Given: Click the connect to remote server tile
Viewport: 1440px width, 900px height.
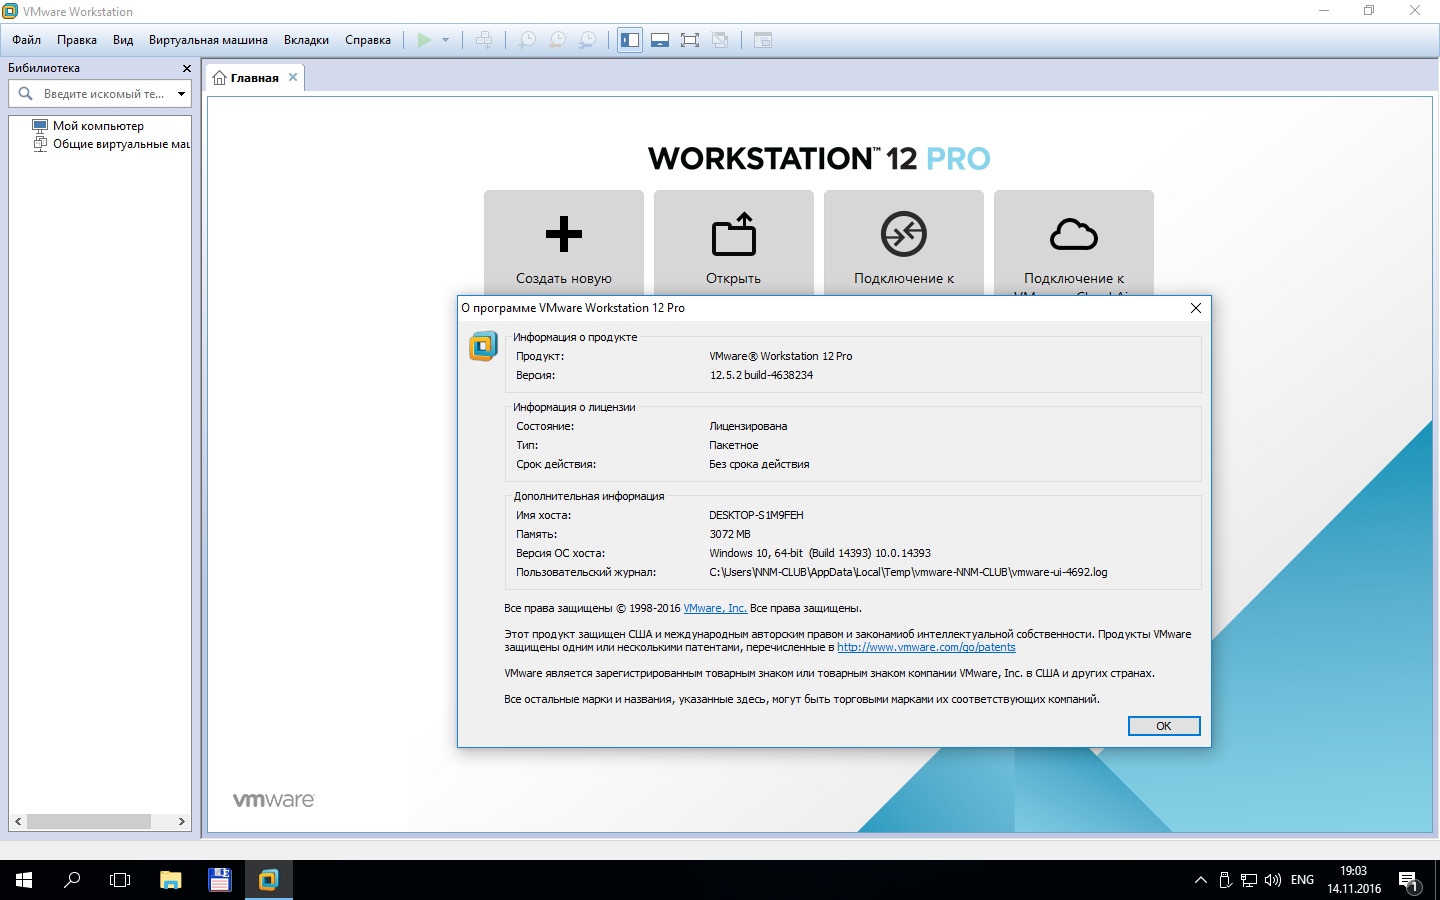Looking at the screenshot, I should [x=904, y=242].
